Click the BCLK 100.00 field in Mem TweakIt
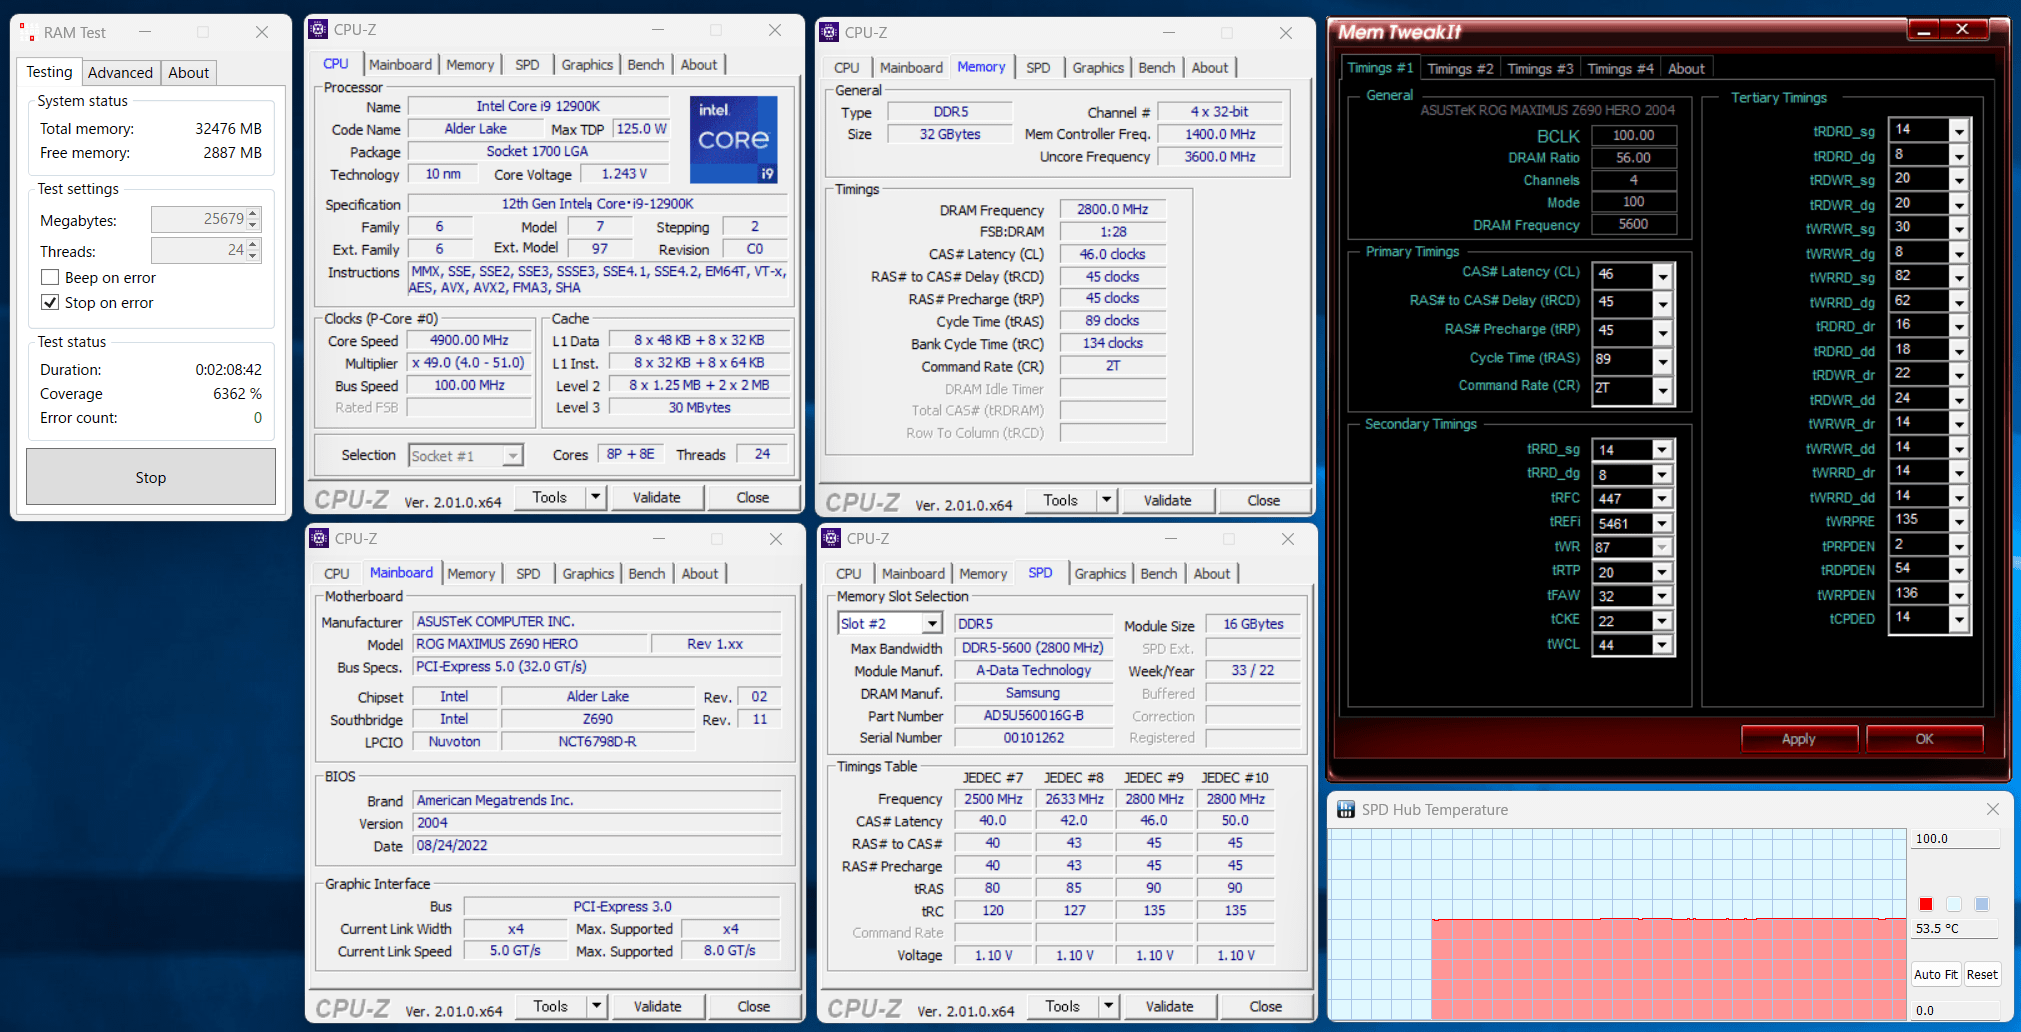Image resolution: width=2021 pixels, height=1032 pixels. (1633, 135)
